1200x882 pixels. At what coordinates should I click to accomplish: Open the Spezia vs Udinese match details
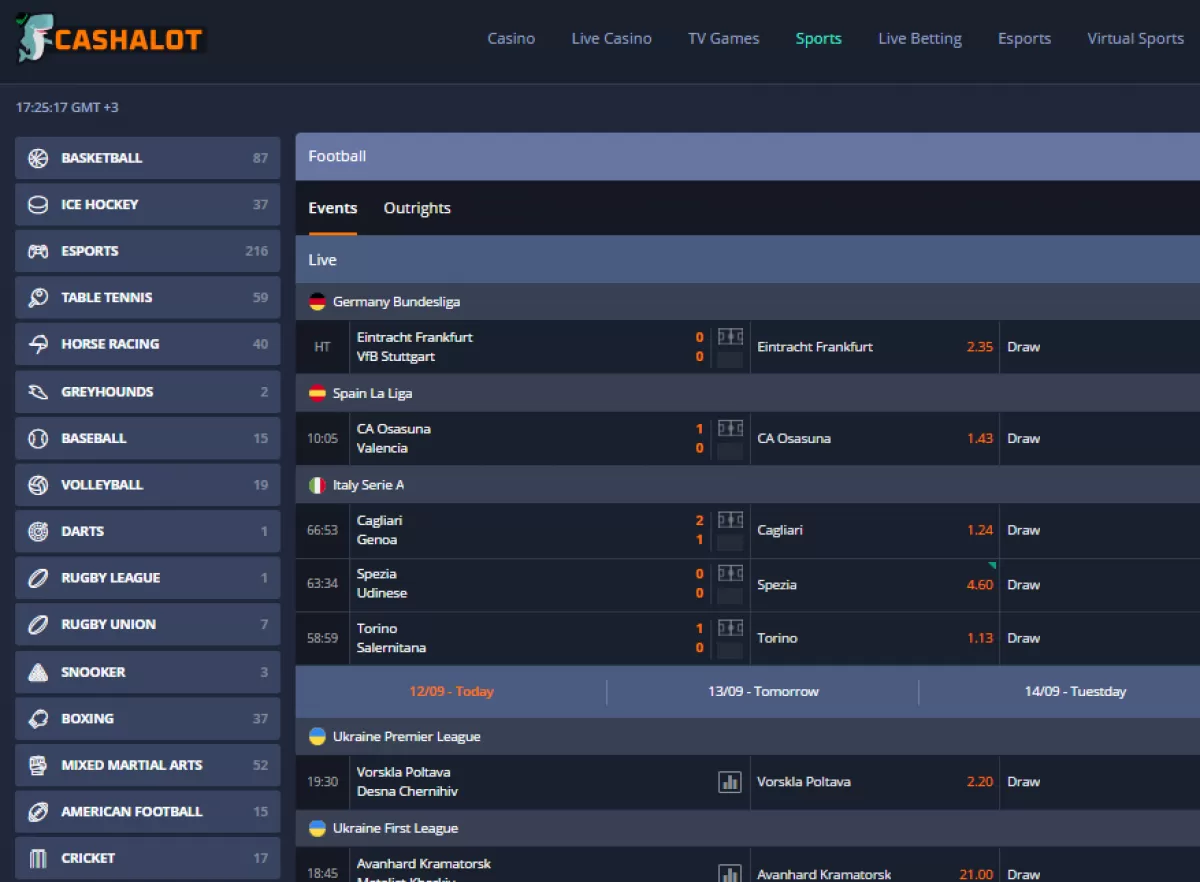click(x=382, y=584)
